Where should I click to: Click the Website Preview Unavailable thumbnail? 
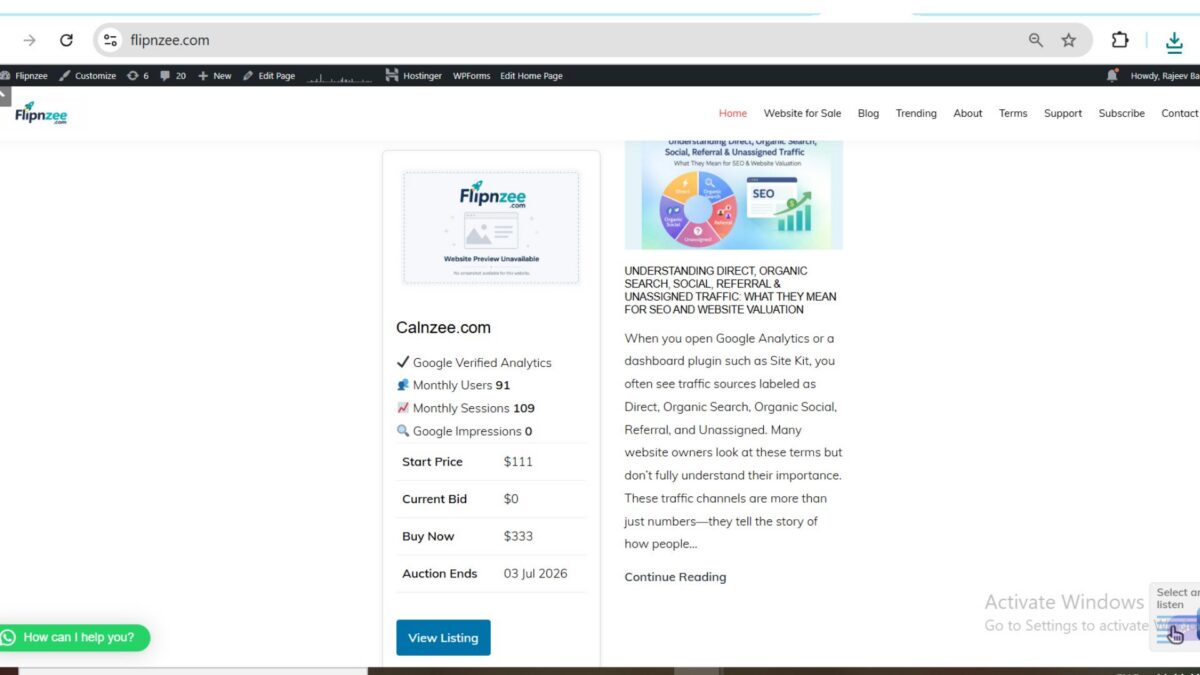[x=491, y=227]
